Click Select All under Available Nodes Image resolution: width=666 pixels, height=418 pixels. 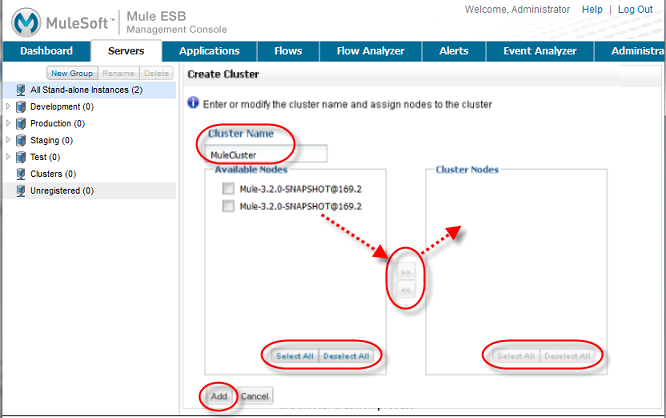coord(295,356)
